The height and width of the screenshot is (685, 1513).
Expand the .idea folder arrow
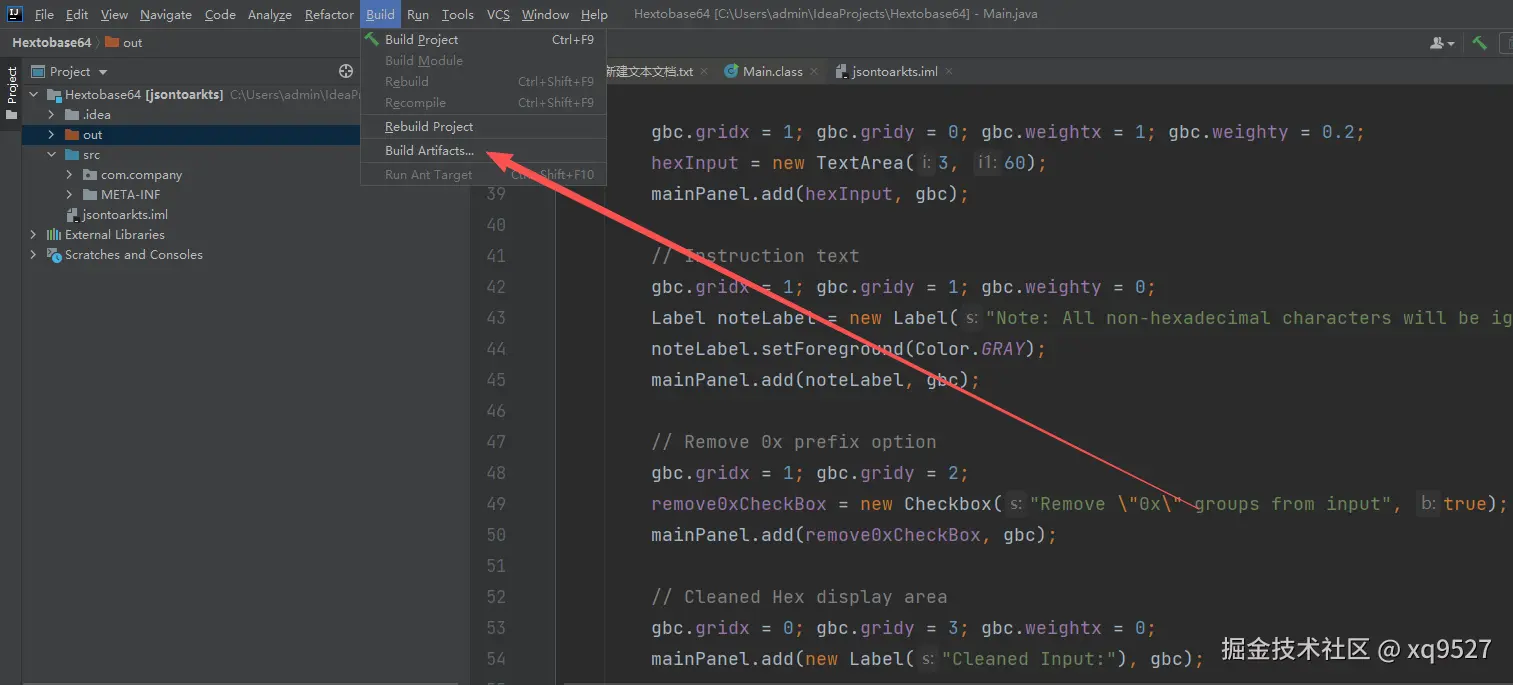tap(52, 114)
